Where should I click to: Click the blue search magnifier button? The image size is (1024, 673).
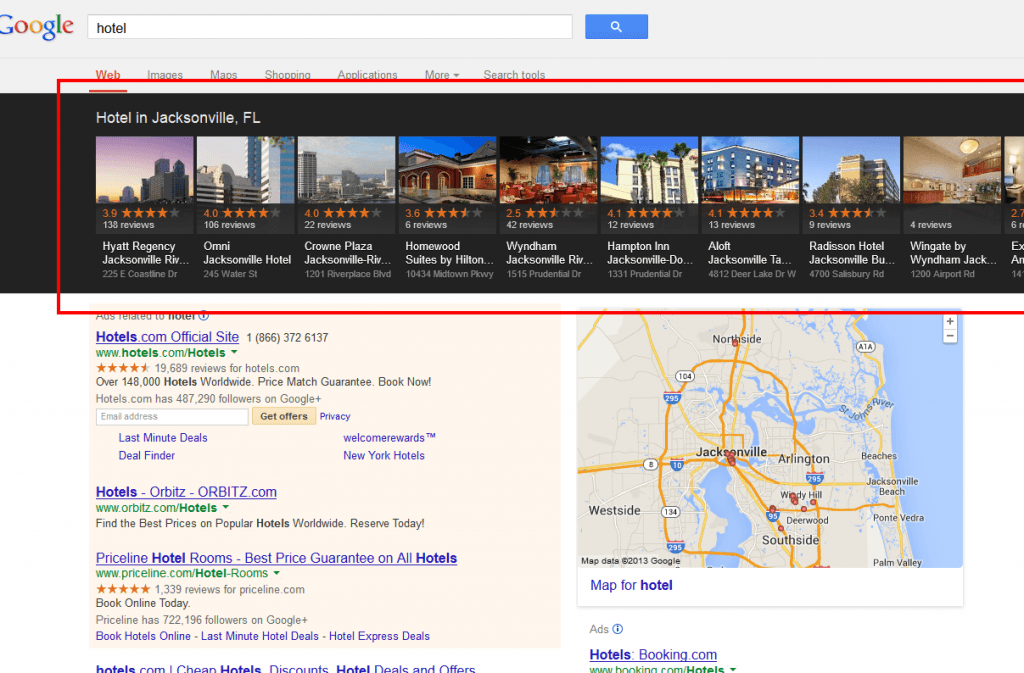coord(616,27)
